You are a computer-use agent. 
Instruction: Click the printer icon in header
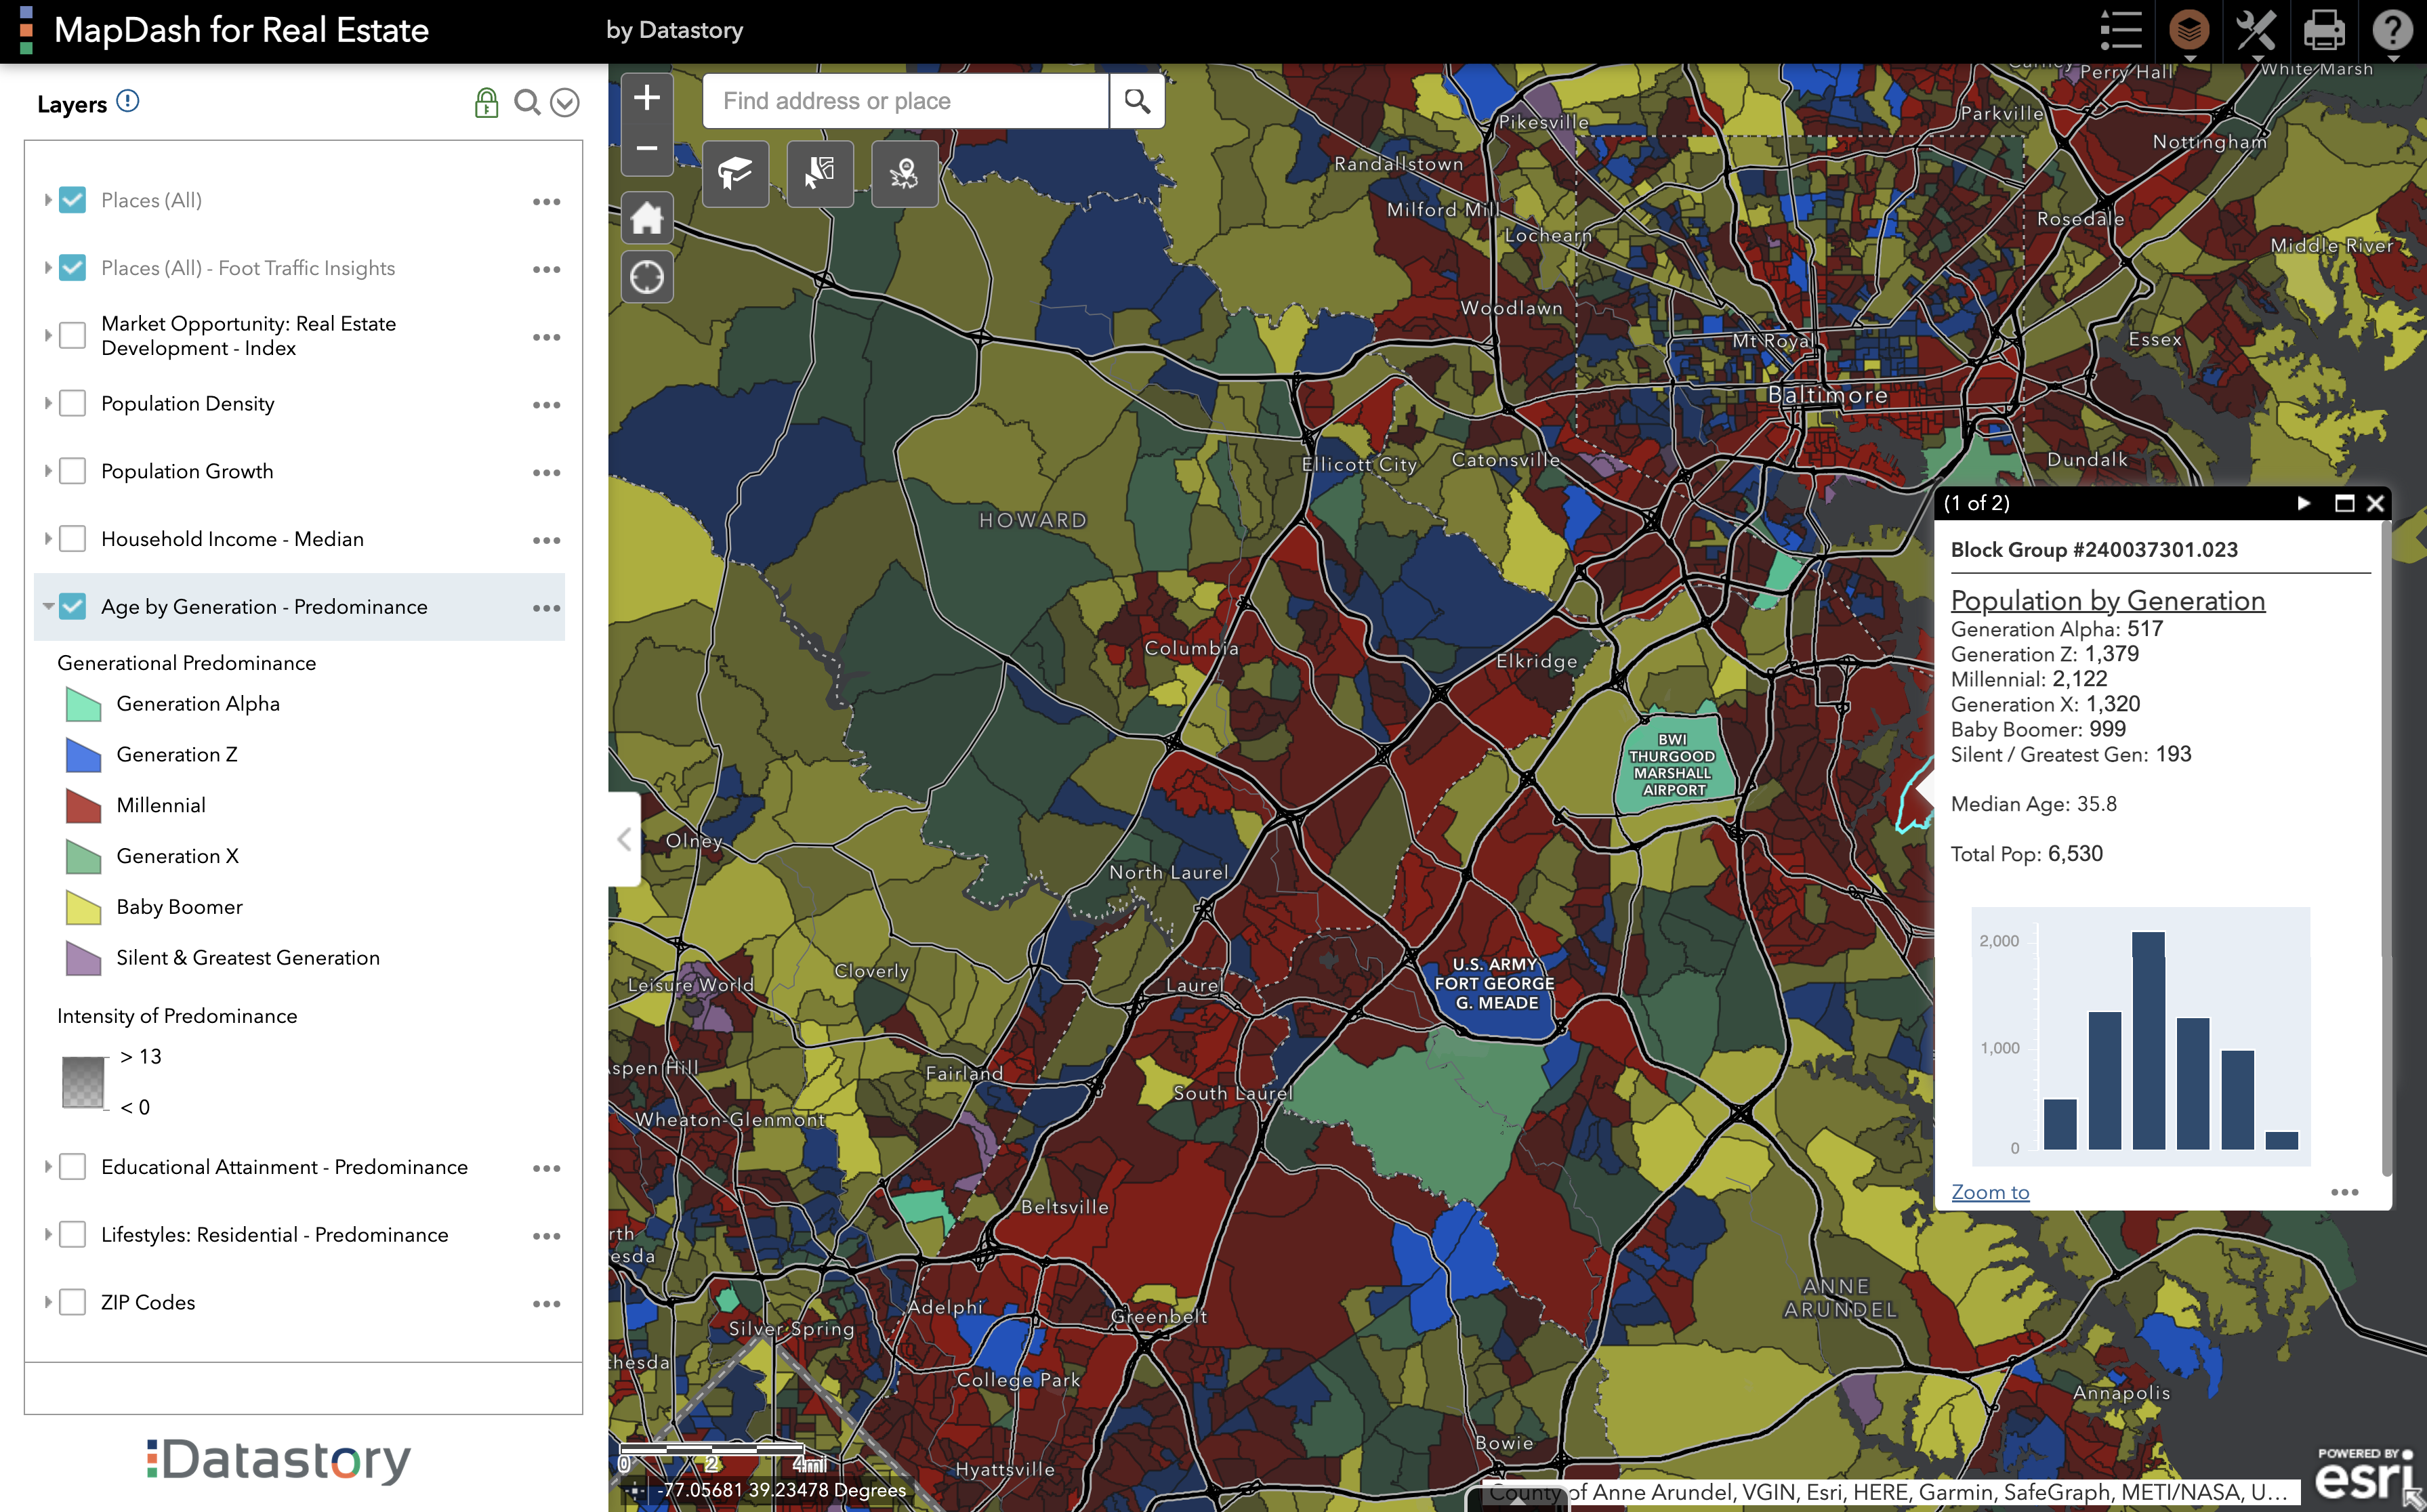click(2324, 30)
